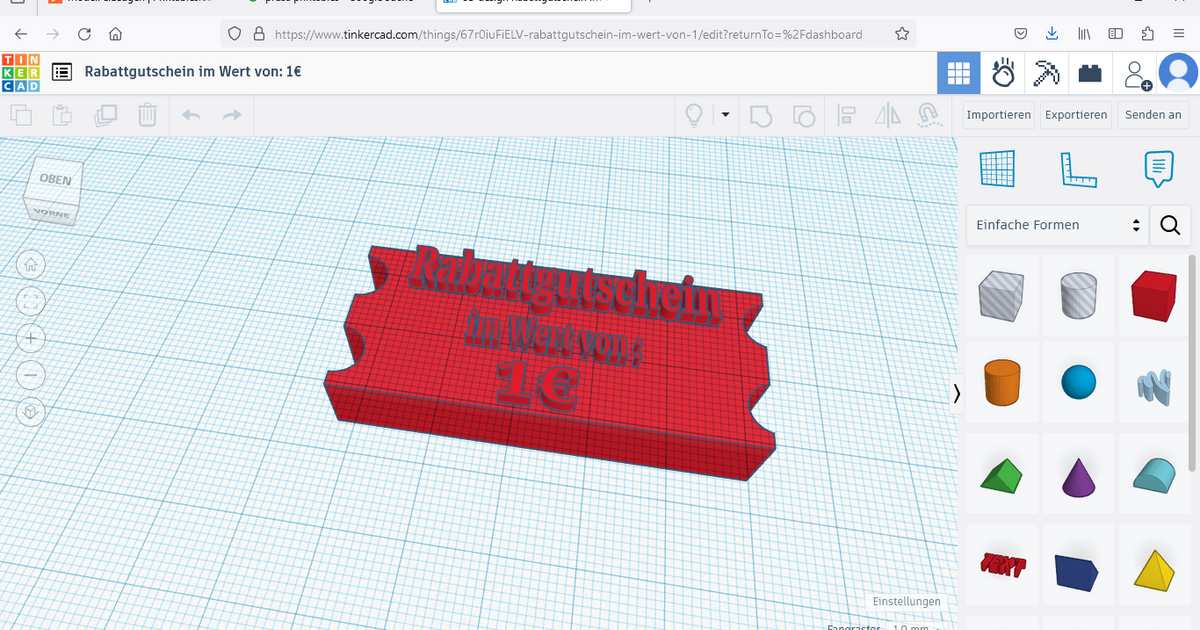Switch to Bricks view
Screen dimensions: 1200x630
(x=1089, y=72)
